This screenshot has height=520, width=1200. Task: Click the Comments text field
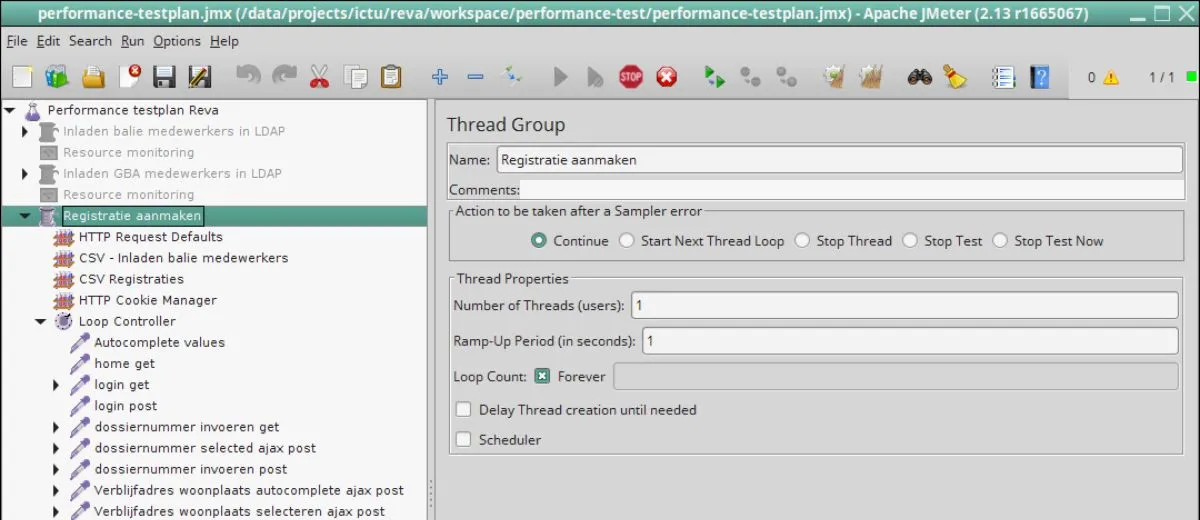pyautogui.click(x=851, y=190)
